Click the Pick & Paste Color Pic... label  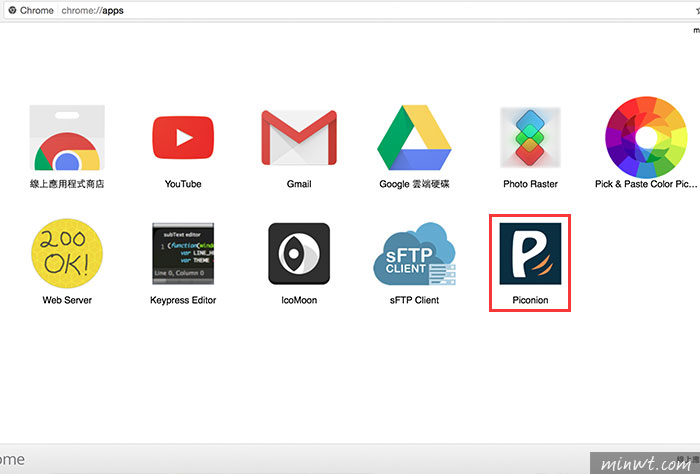coord(646,184)
